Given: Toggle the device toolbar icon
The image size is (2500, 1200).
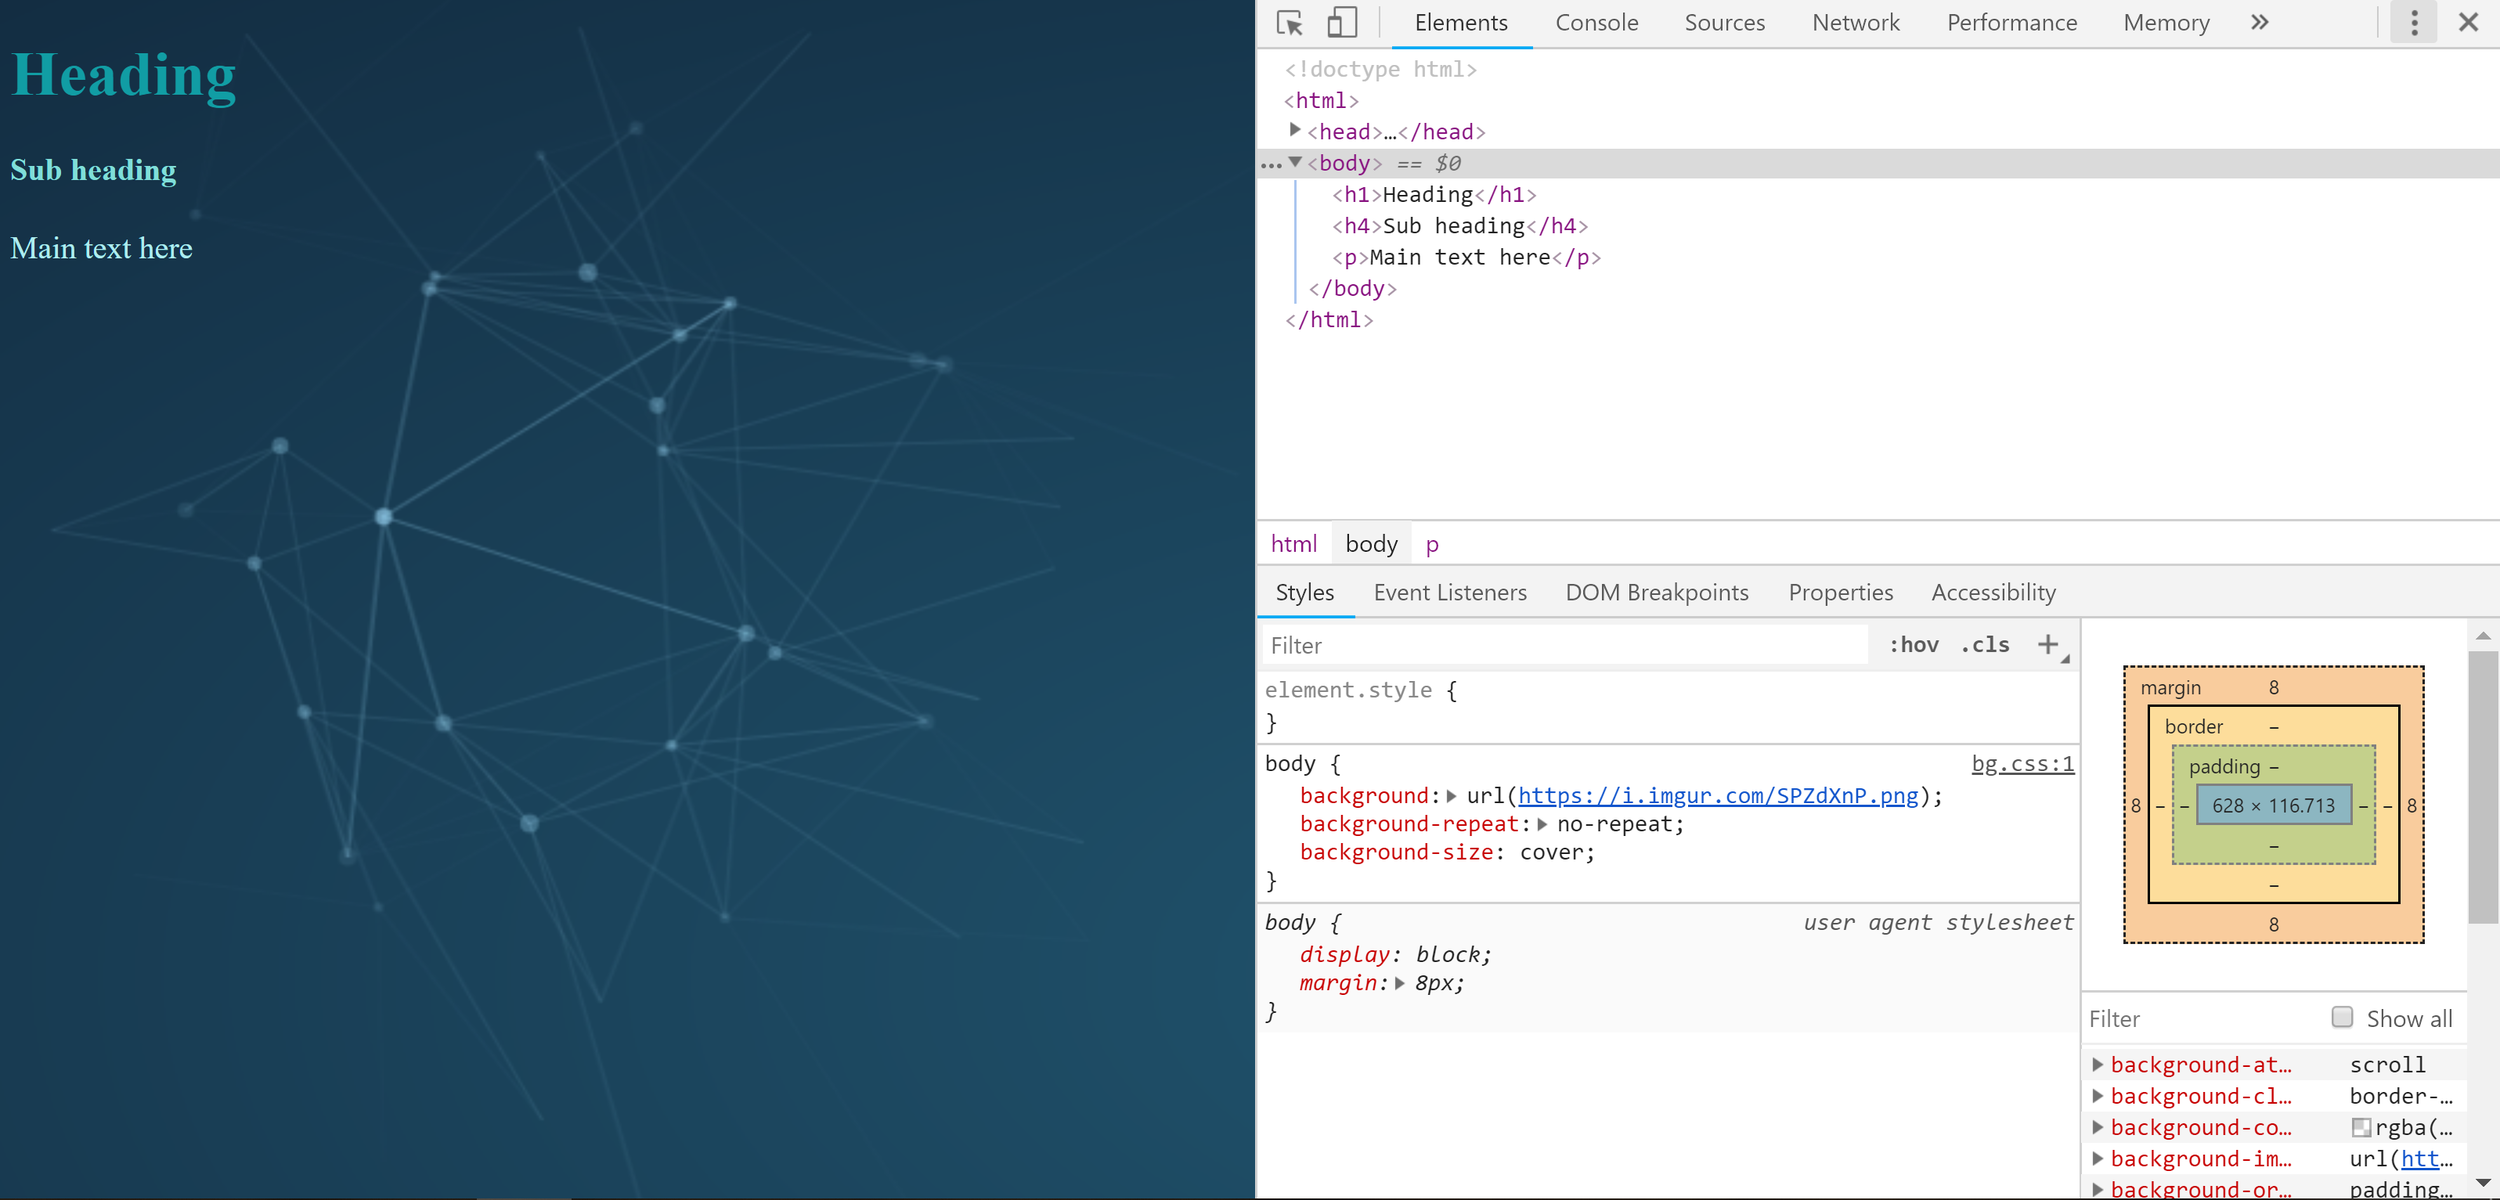Looking at the screenshot, I should coord(1341,23).
